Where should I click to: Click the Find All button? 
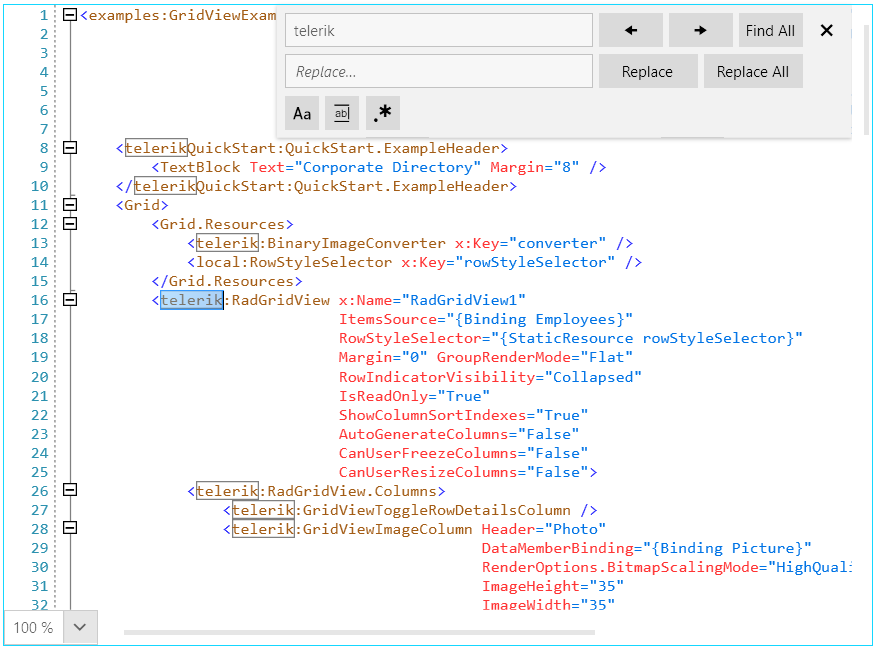click(x=770, y=30)
